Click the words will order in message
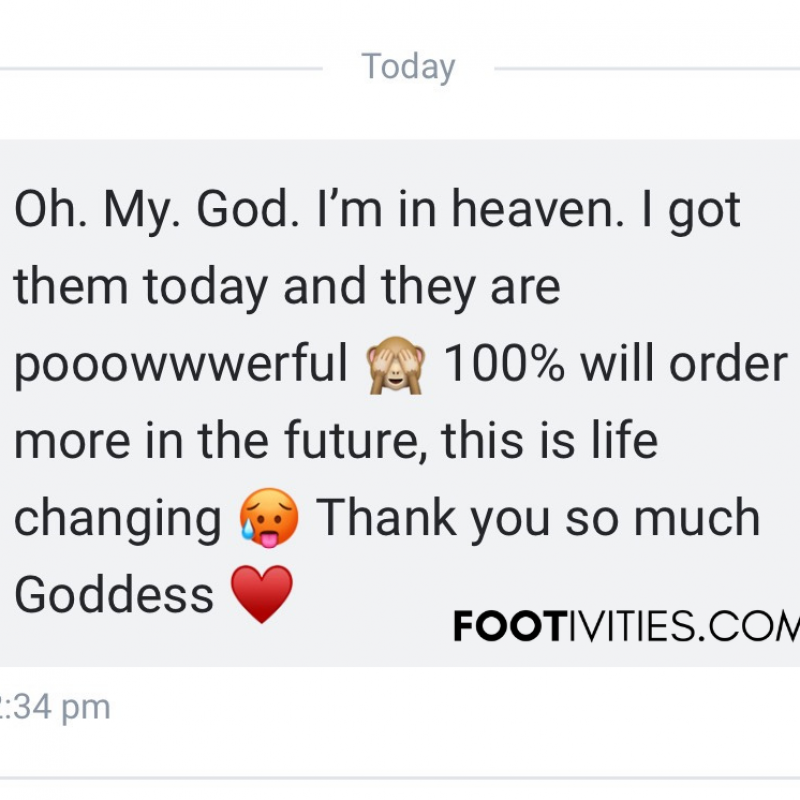Screen dimensions: 800x800 tap(684, 364)
